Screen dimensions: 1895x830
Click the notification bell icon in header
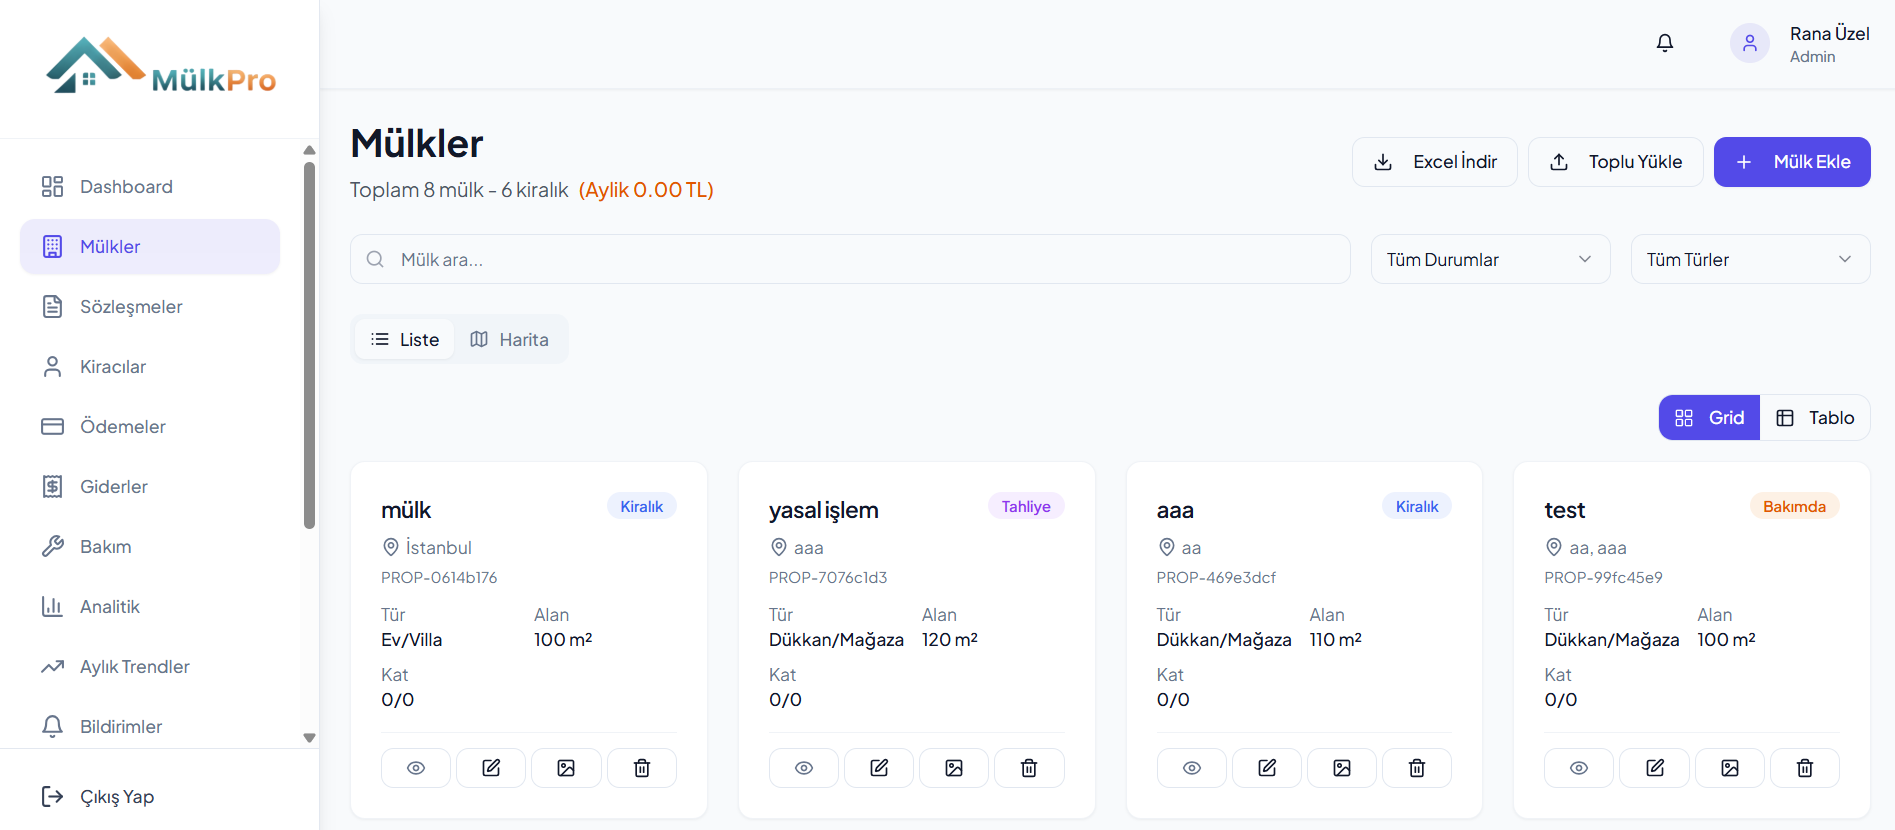click(1665, 43)
